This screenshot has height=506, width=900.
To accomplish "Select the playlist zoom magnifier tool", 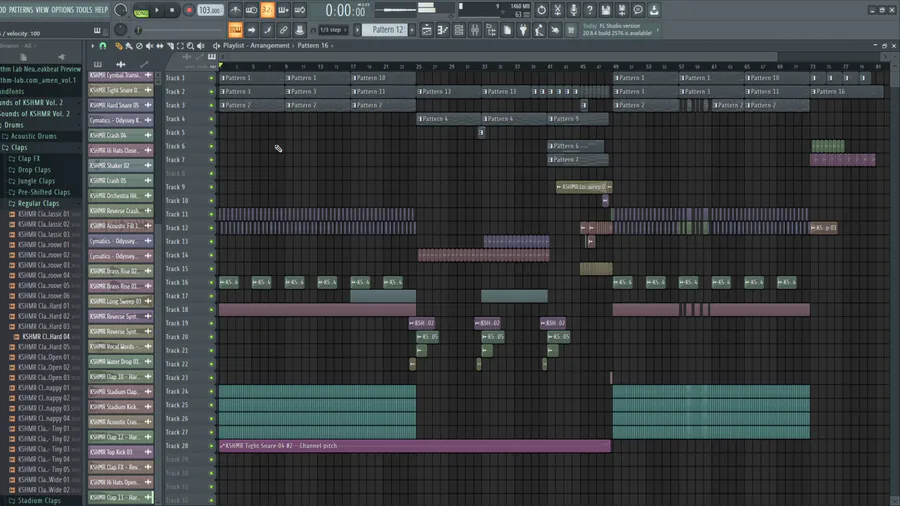I will [x=190, y=45].
